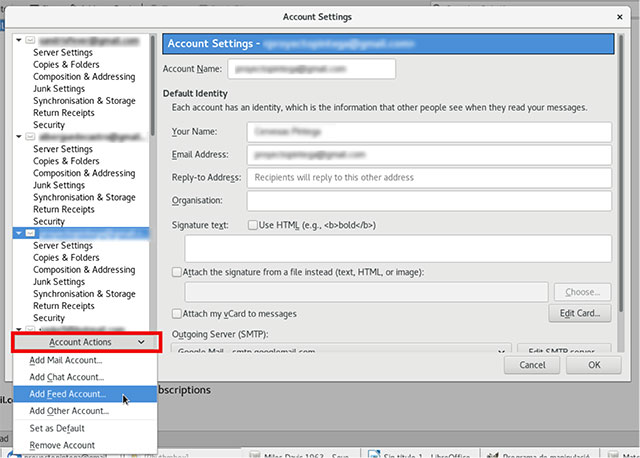
Task: Switch to the Sin título 1 LibreOffice taskbar window
Action: point(420,455)
